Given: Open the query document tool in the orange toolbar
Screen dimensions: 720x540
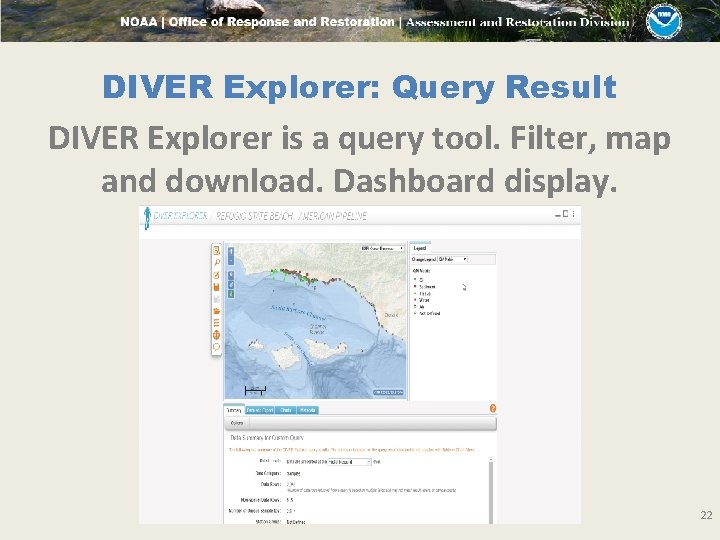Looking at the screenshot, I should [216, 251].
